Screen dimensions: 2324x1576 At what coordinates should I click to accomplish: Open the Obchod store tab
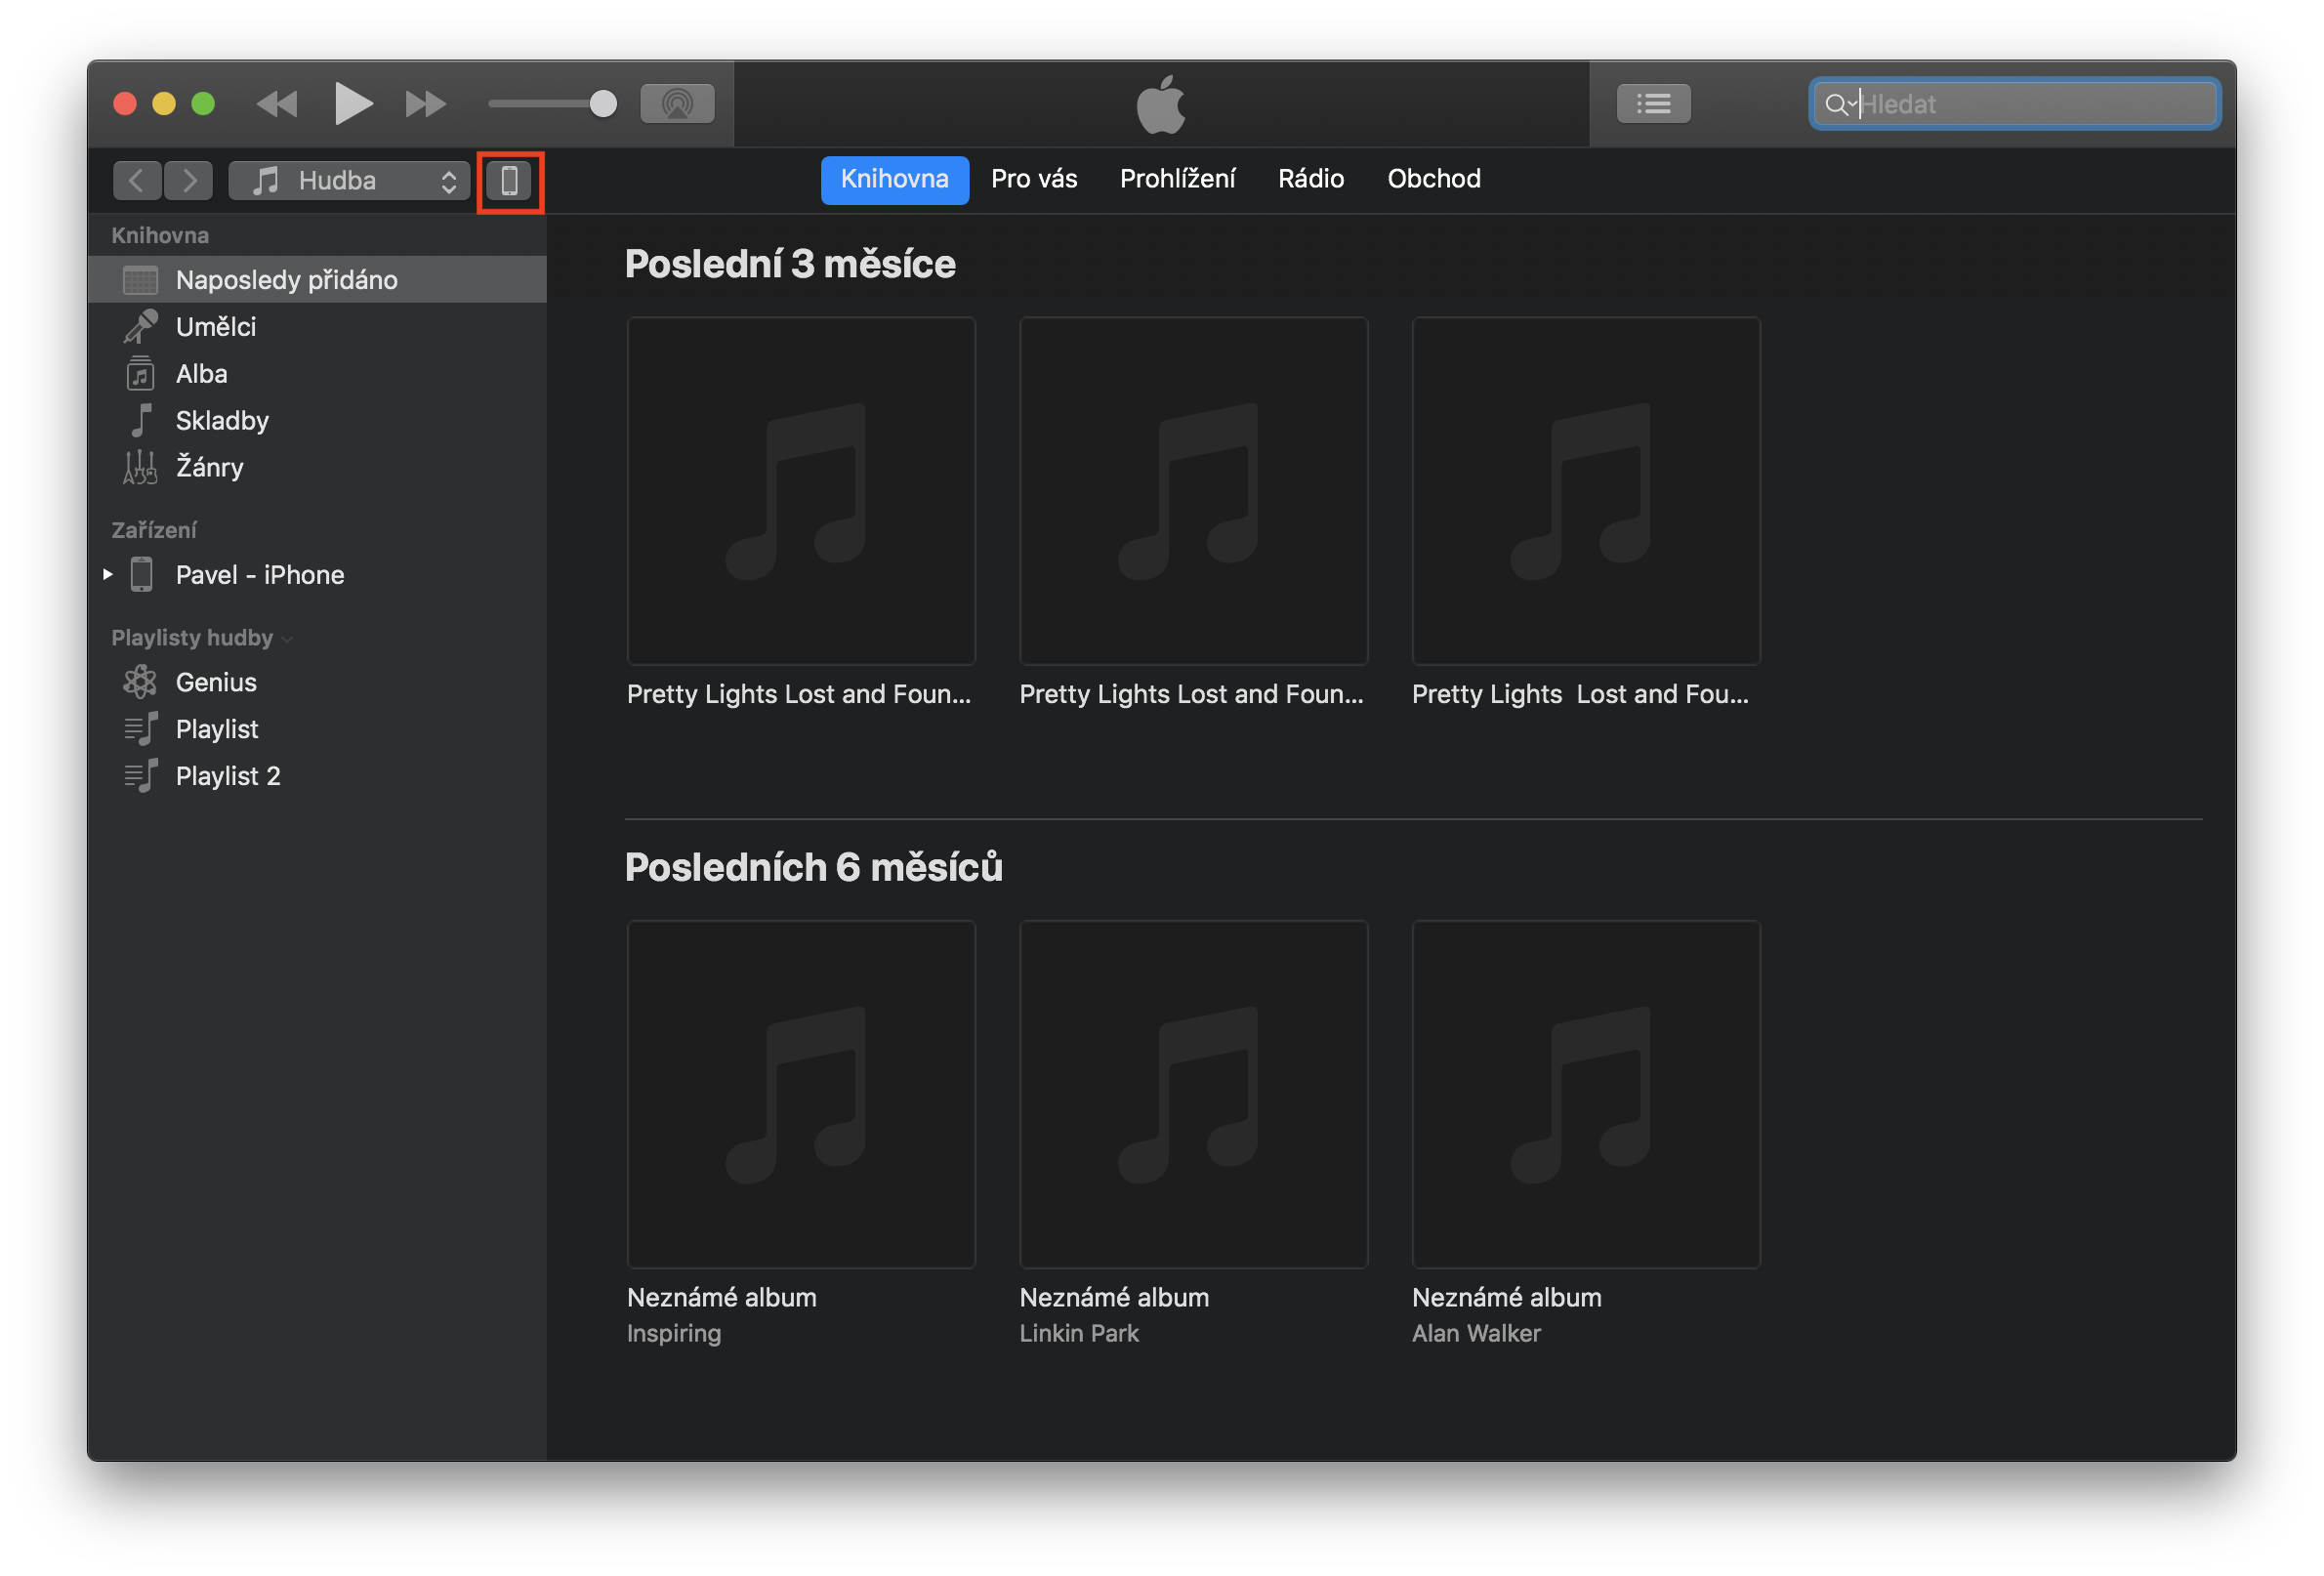[1433, 179]
